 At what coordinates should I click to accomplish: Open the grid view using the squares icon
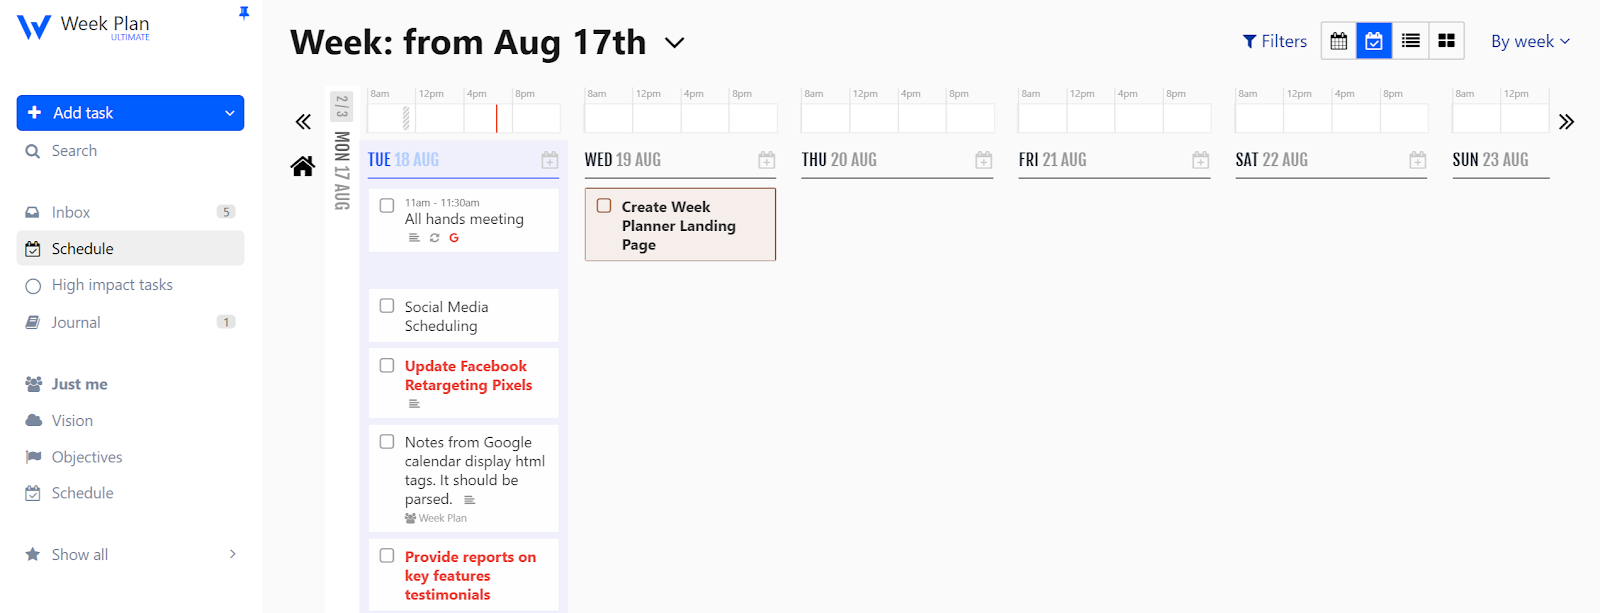[1447, 41]
